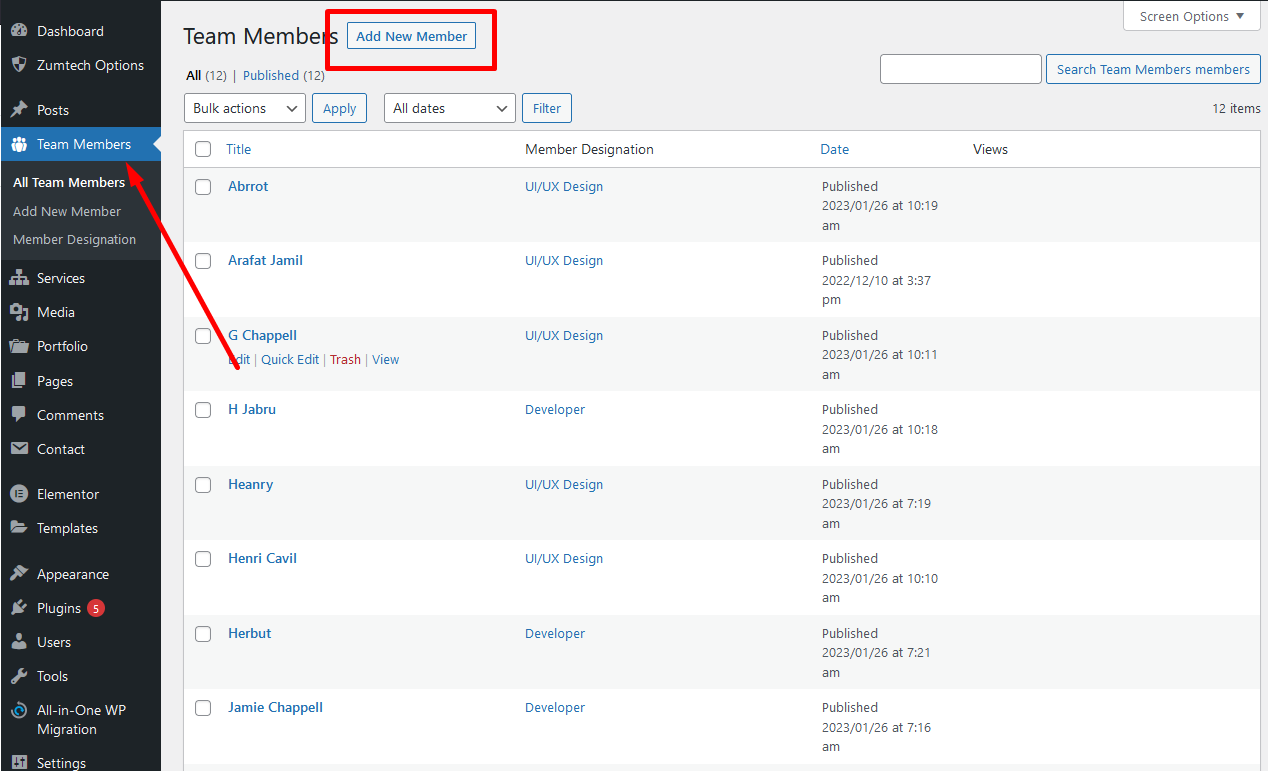Viewport: 1268px width, 771px height.
Task: Sort the table by Date column
Action: [835, 149]
